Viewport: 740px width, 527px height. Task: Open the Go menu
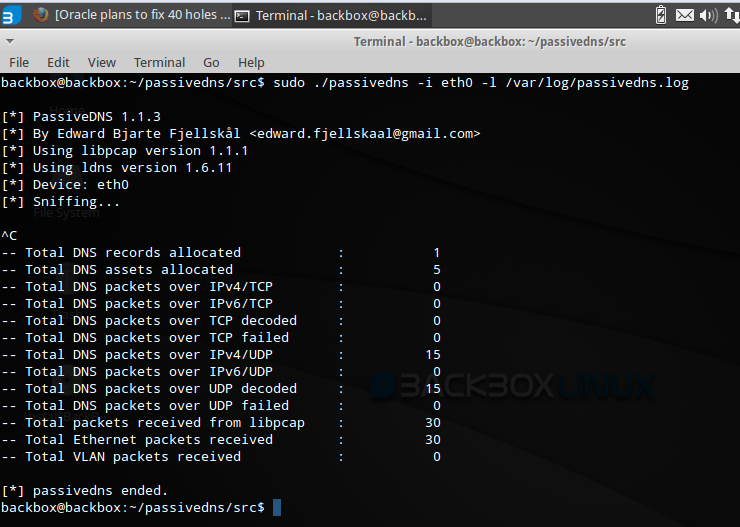click(211, 62)
